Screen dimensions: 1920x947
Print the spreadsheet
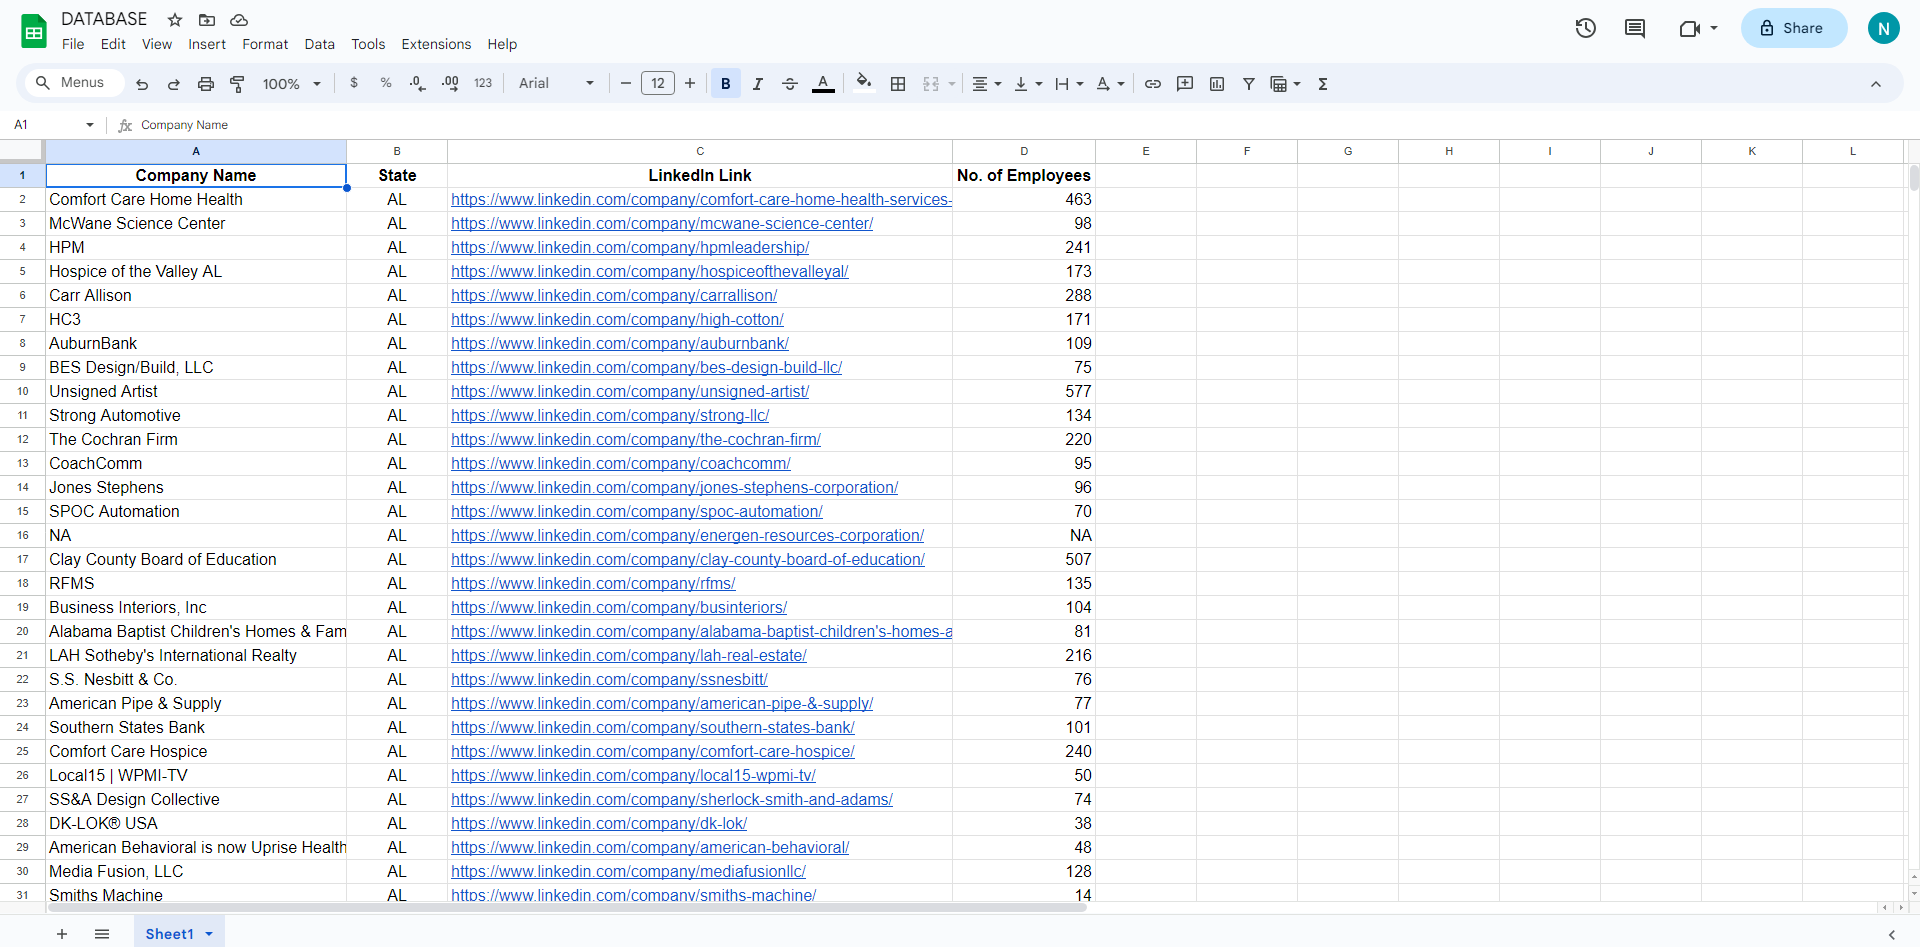point(206,84)
